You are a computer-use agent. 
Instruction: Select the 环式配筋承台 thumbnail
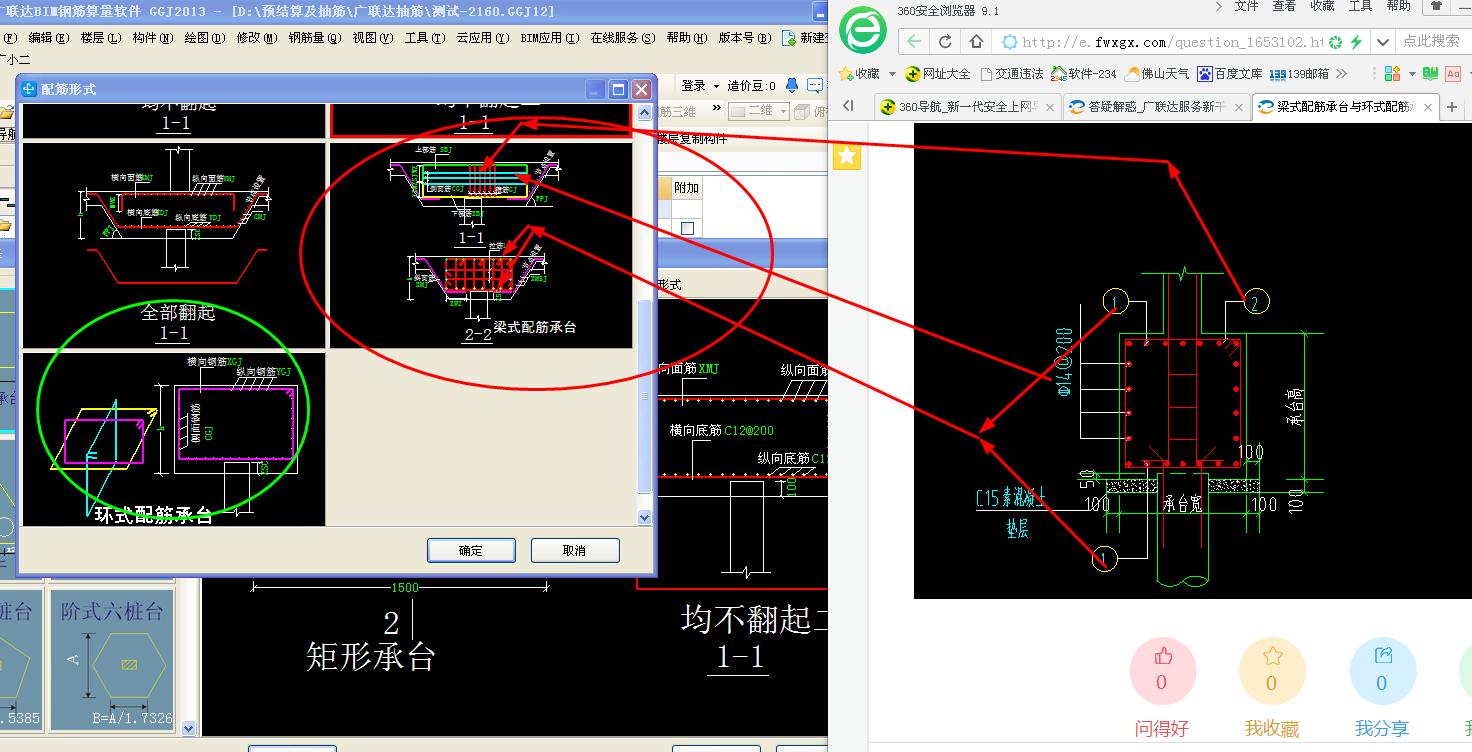[x=174, y=438]
